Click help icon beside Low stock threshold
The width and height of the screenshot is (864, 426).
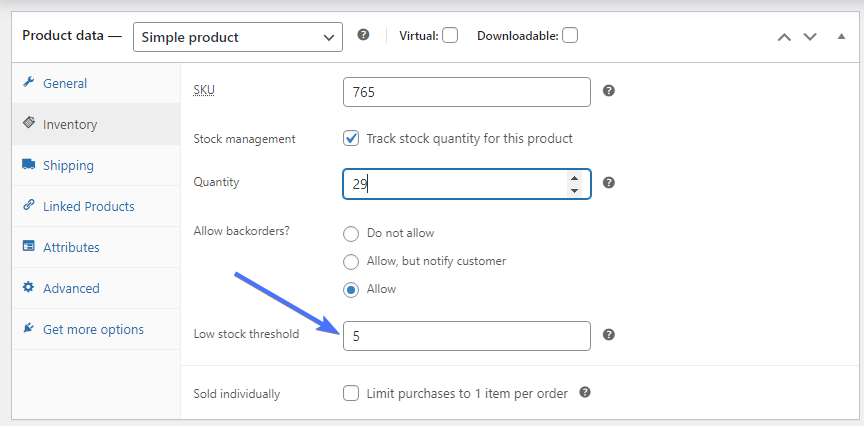[609, 335]
